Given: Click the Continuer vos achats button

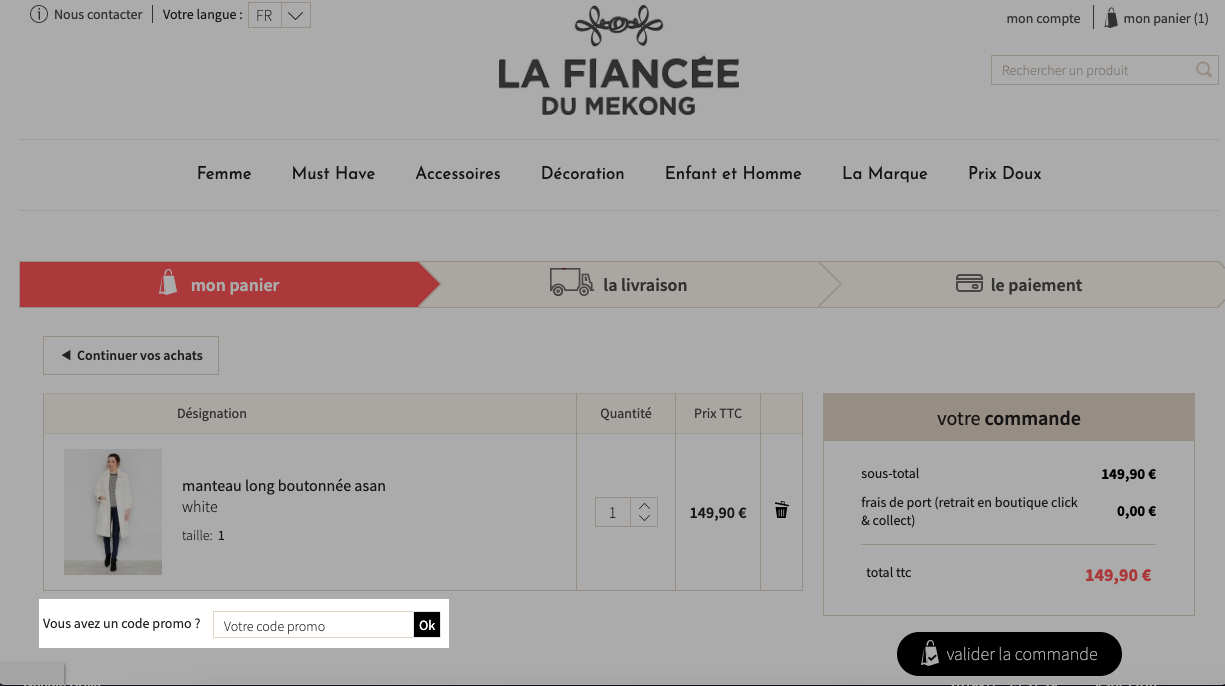Looking at the screenshot, I should 131,355.
